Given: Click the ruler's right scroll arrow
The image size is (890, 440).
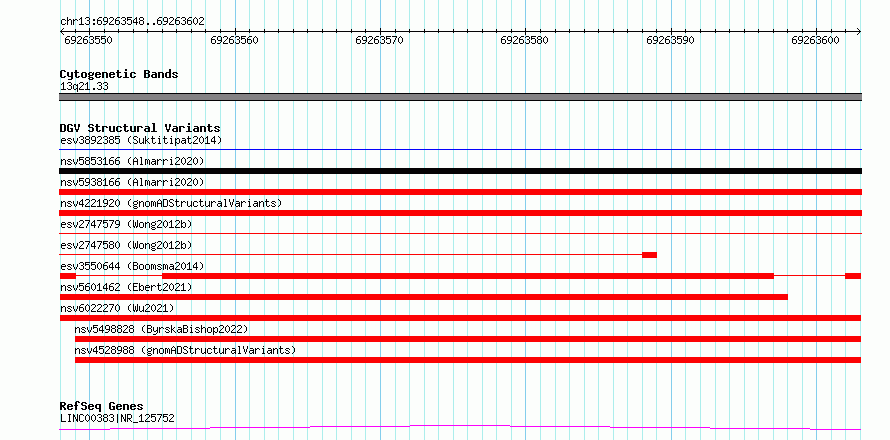Looking at the screenshot, I should tap(859, 31).
